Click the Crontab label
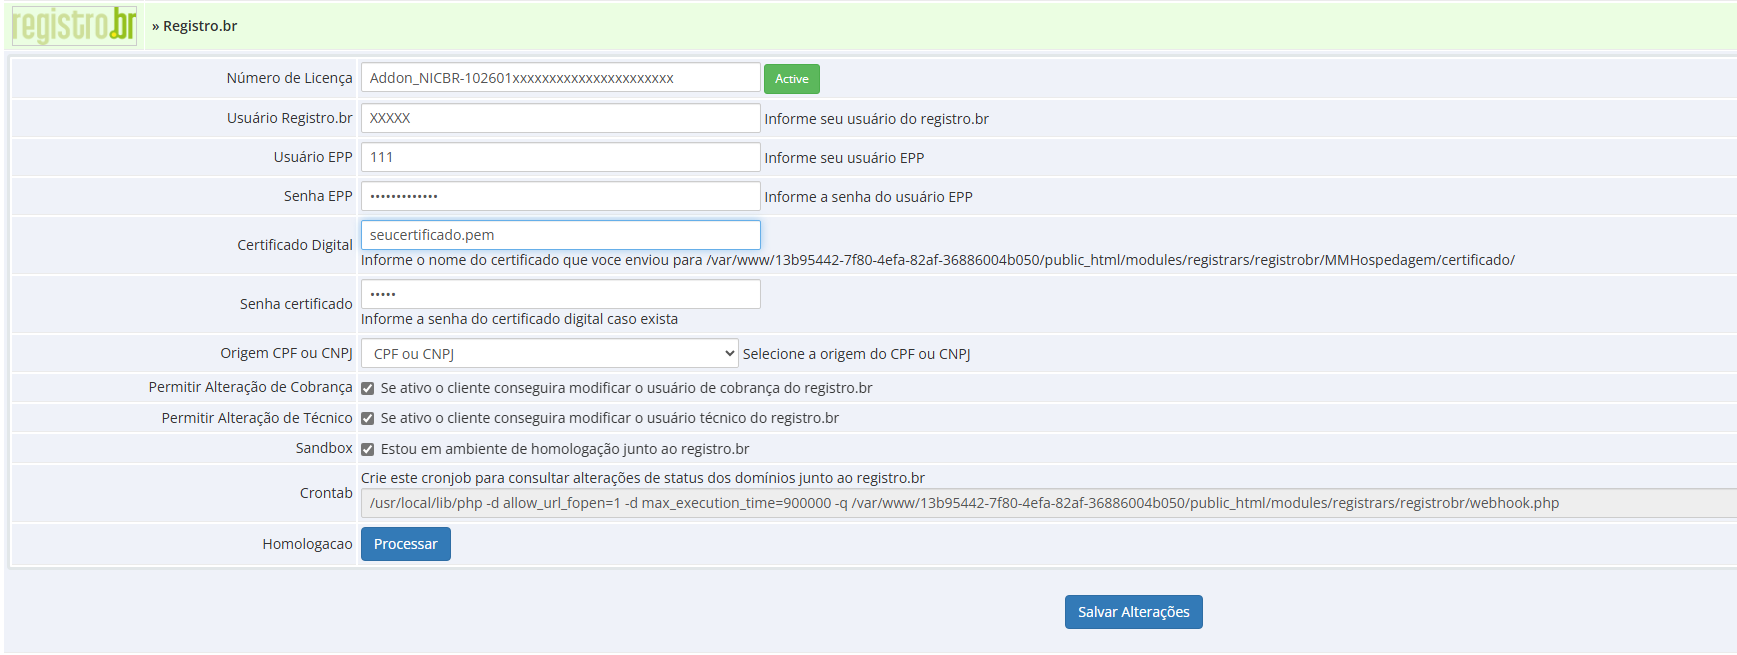1737x655 pixels. point(326,493)
